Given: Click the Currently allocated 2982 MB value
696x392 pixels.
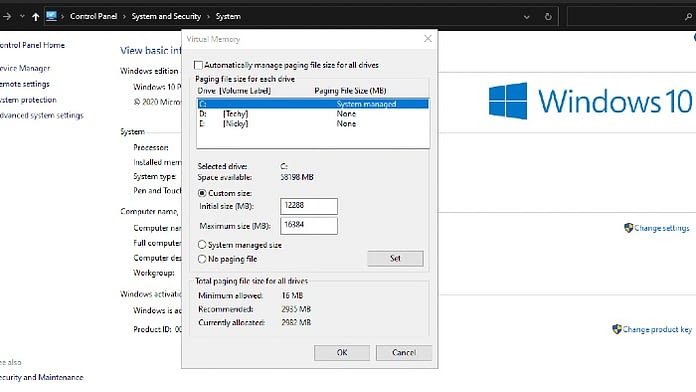Looking at the screenshot, I should pyautogui.click(x=296, y=322).
